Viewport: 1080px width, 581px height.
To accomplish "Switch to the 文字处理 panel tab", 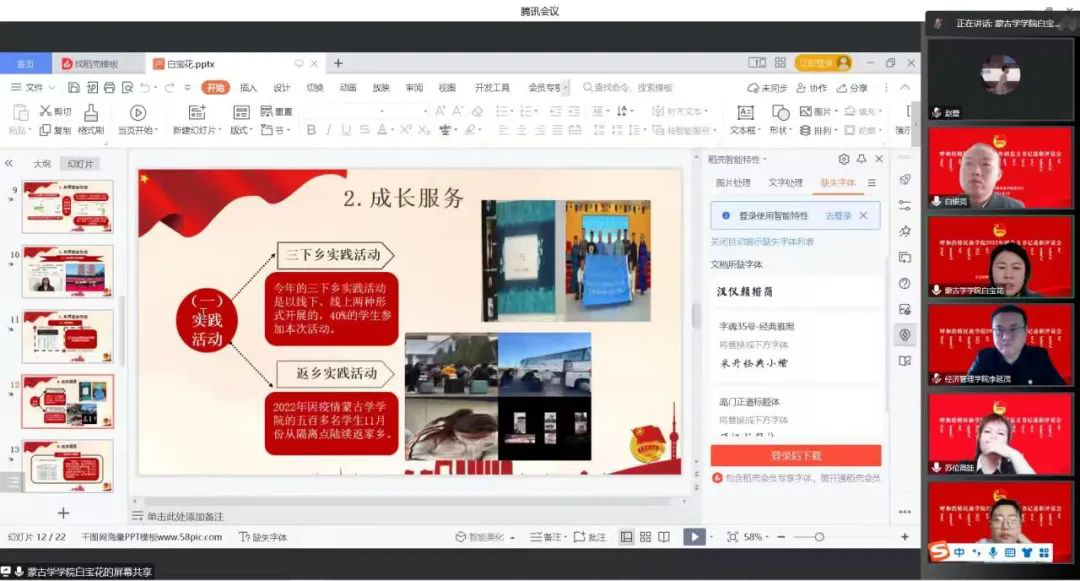I will pos(785,183).
